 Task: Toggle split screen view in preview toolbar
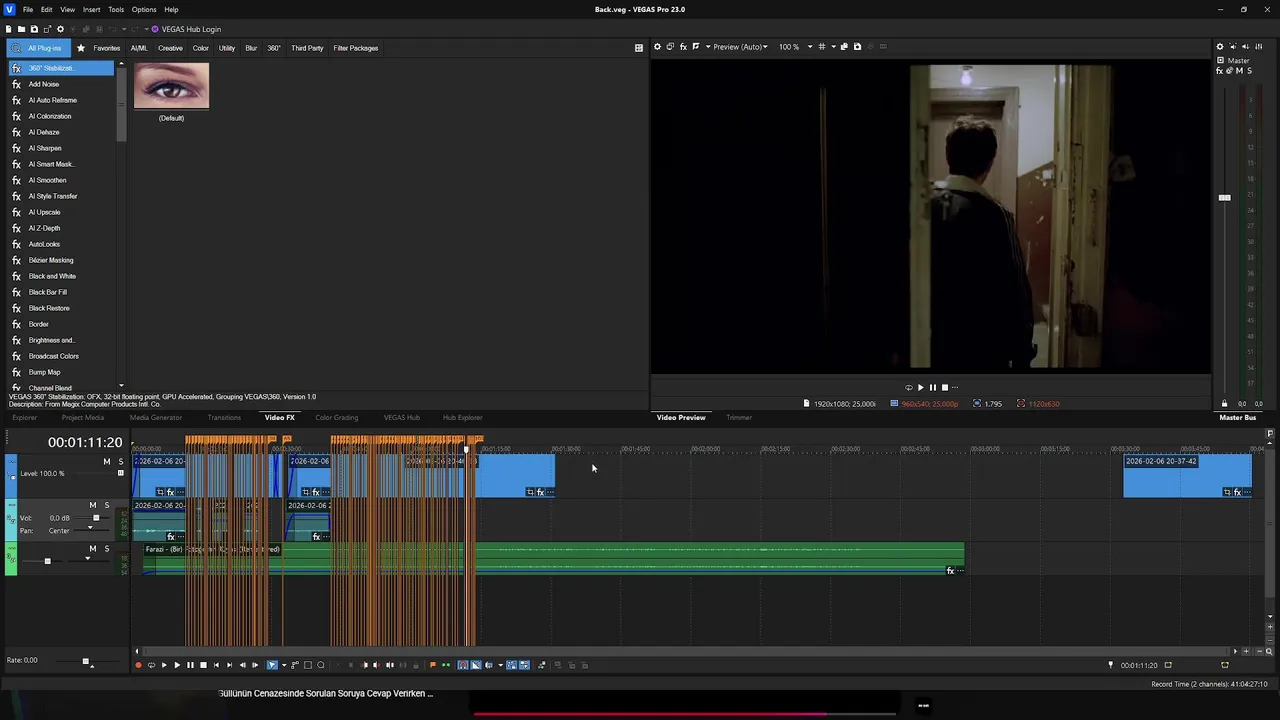(x=696, y=47)
